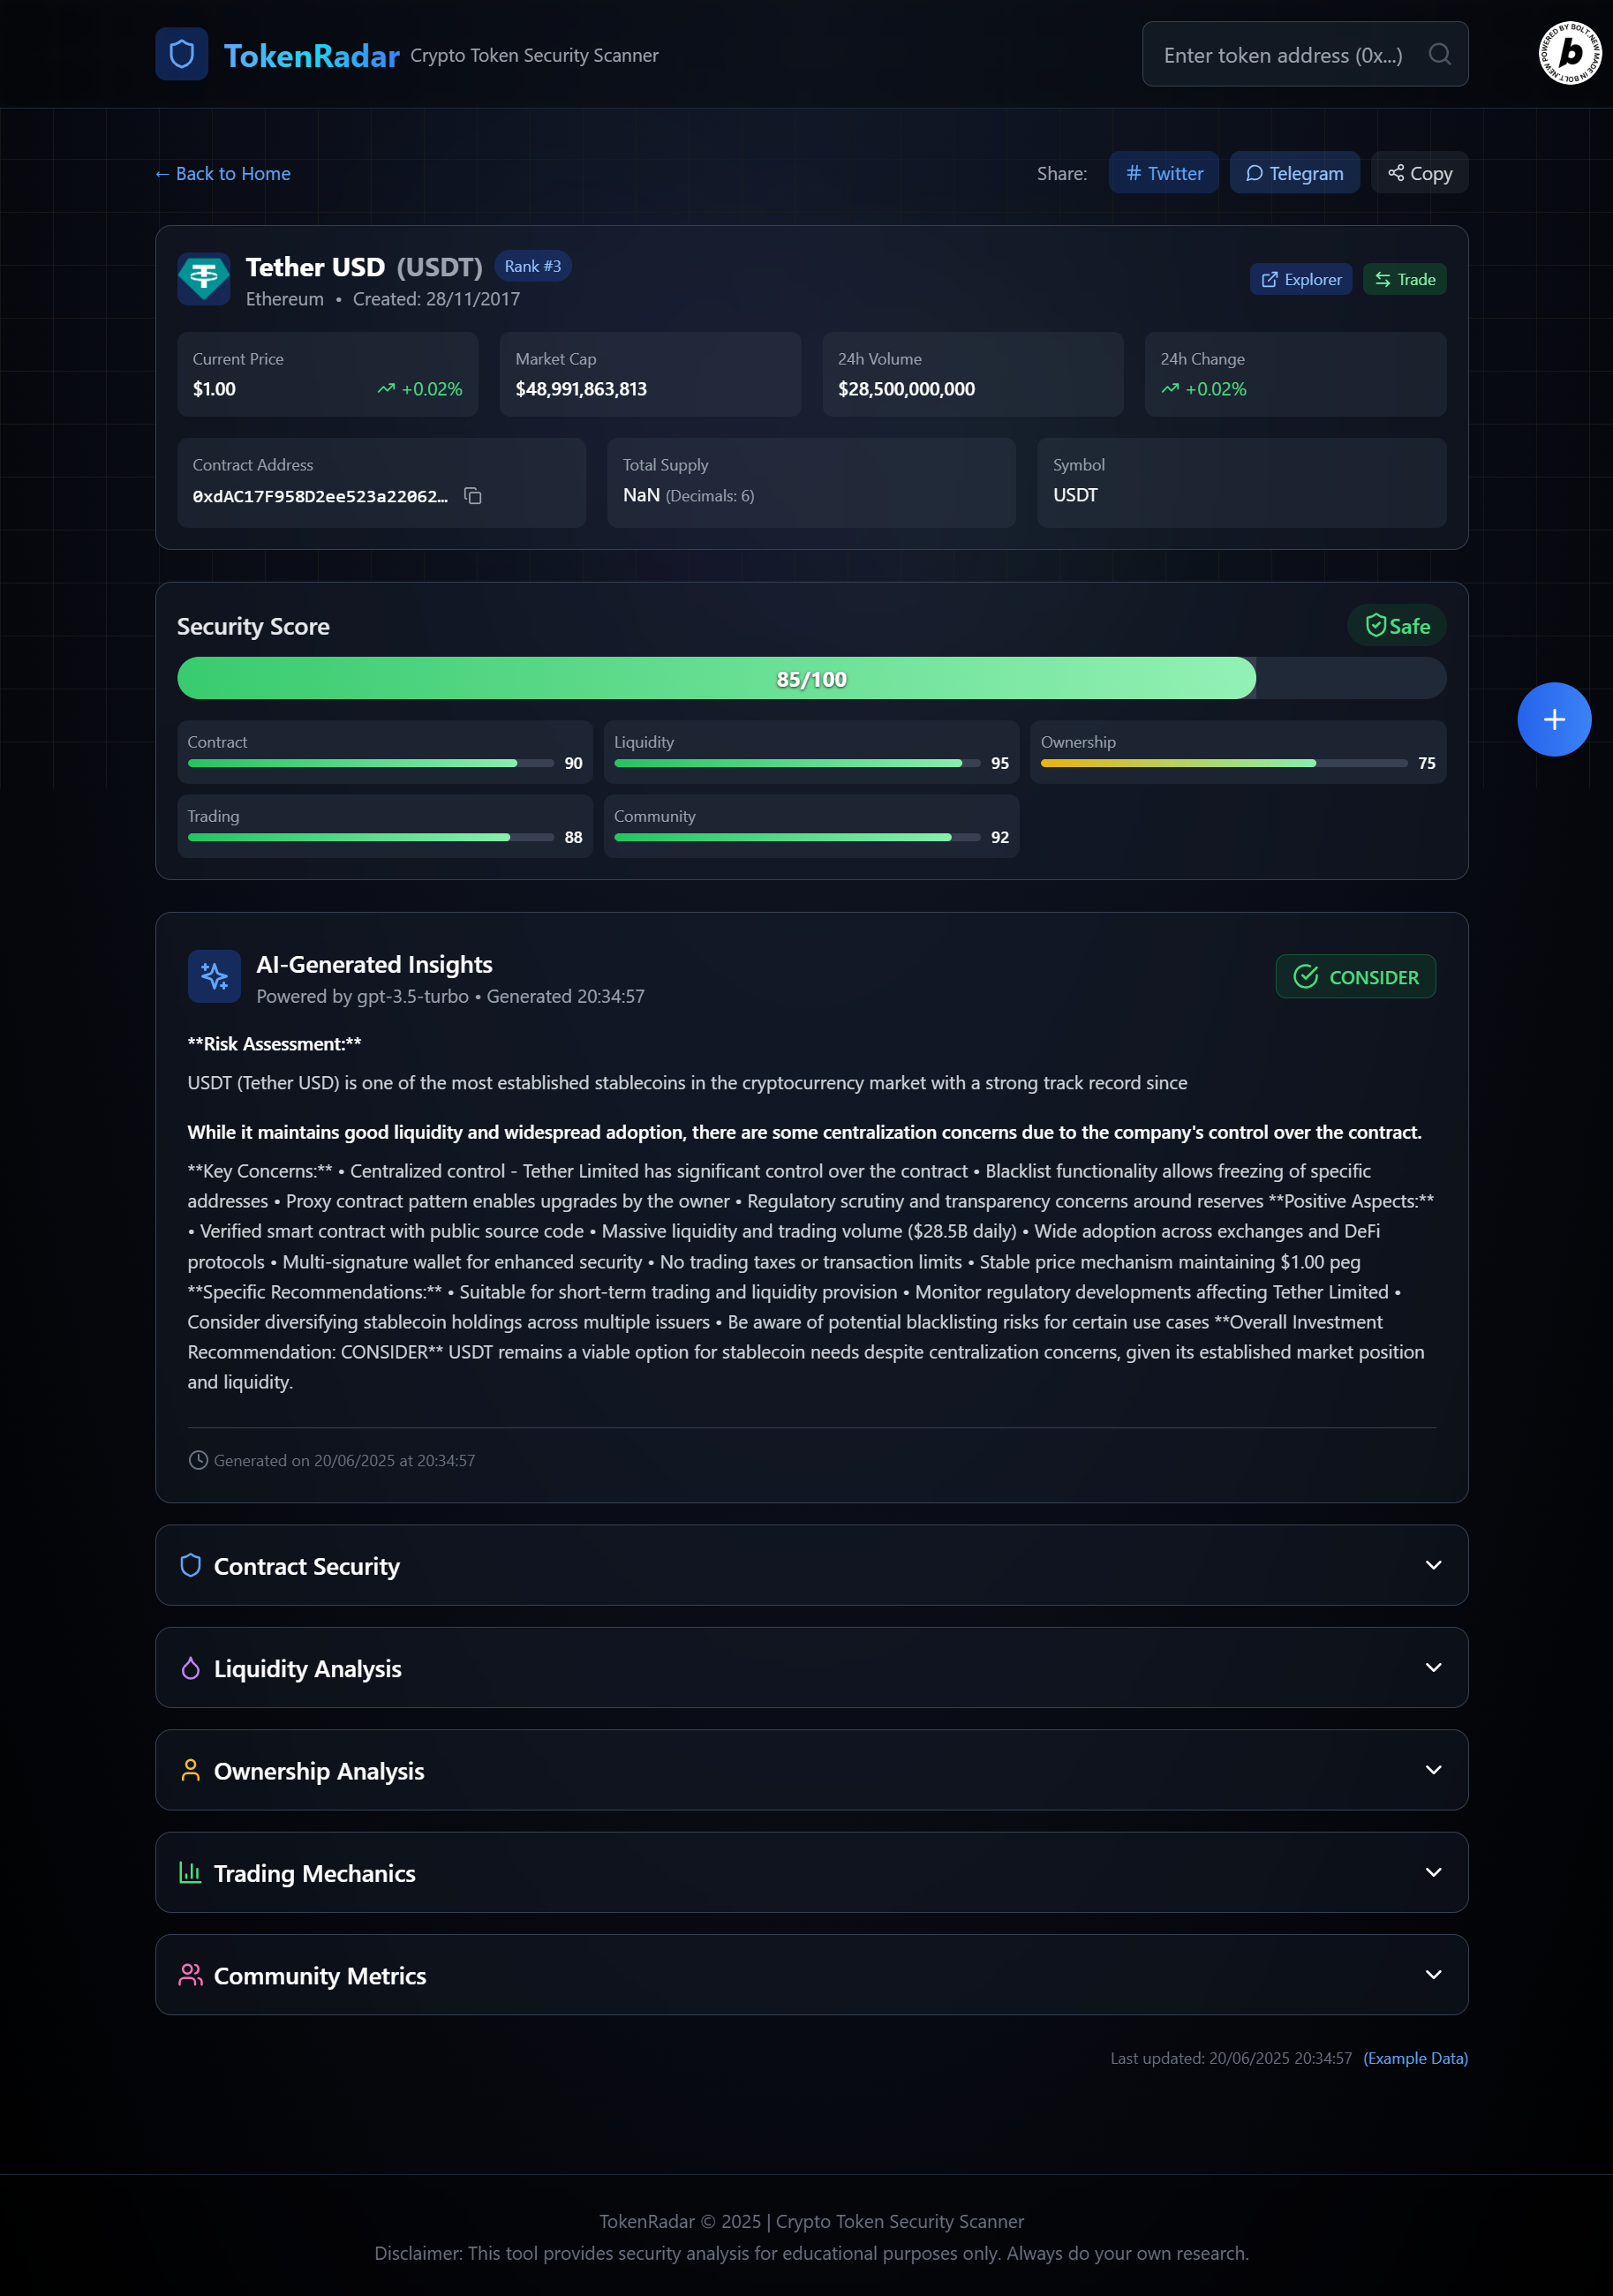This screenshot has width=1613, height=2296.
Task: Click the Total Supply NaN value
Action: click(641, 495)
